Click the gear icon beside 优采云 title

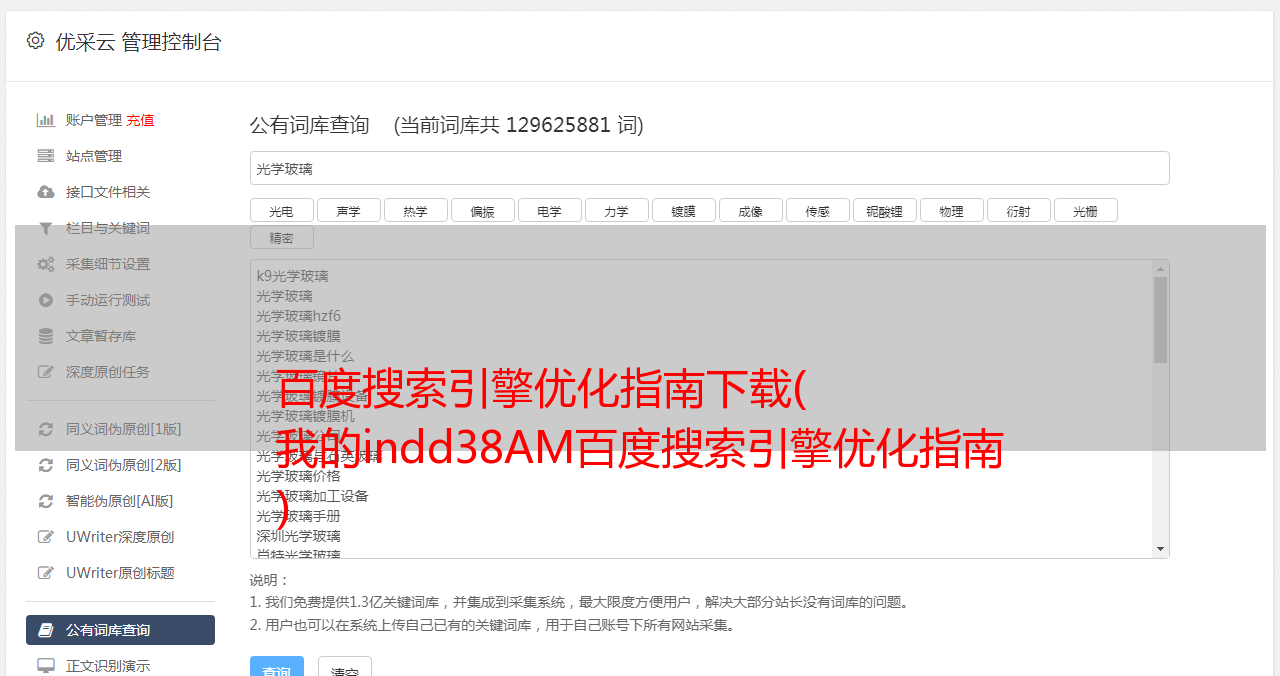(x=36, y=41)
